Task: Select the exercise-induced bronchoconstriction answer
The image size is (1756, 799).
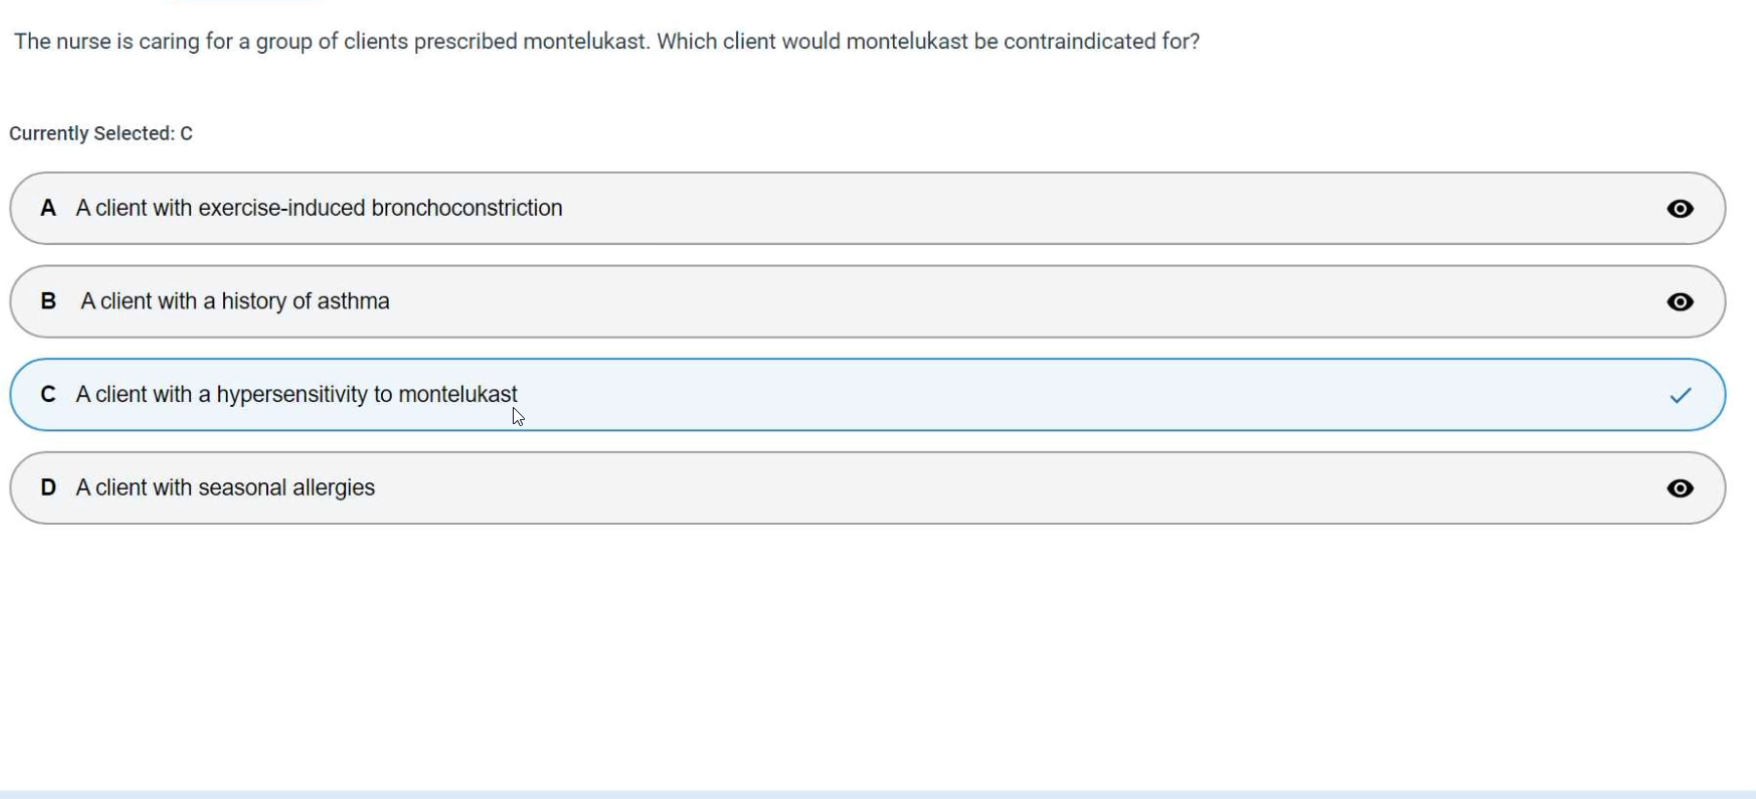Action: pyautogui.click(x=320, y=208)
